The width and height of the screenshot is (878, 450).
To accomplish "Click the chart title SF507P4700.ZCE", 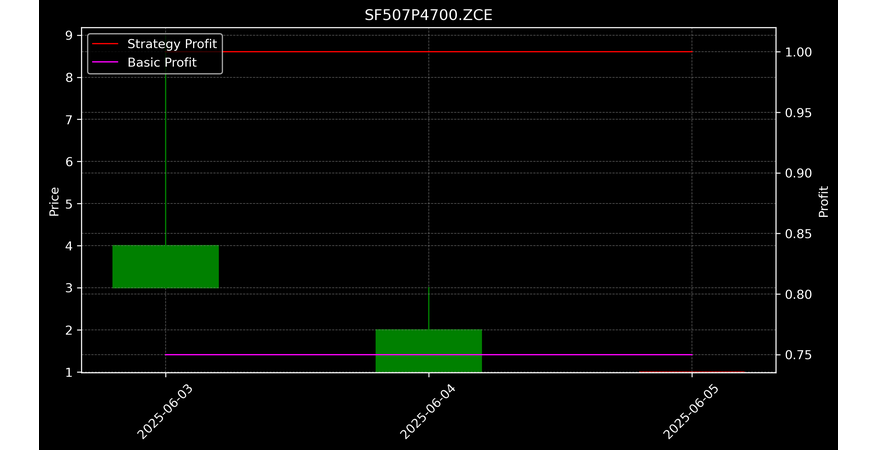I will click(428, 15).
